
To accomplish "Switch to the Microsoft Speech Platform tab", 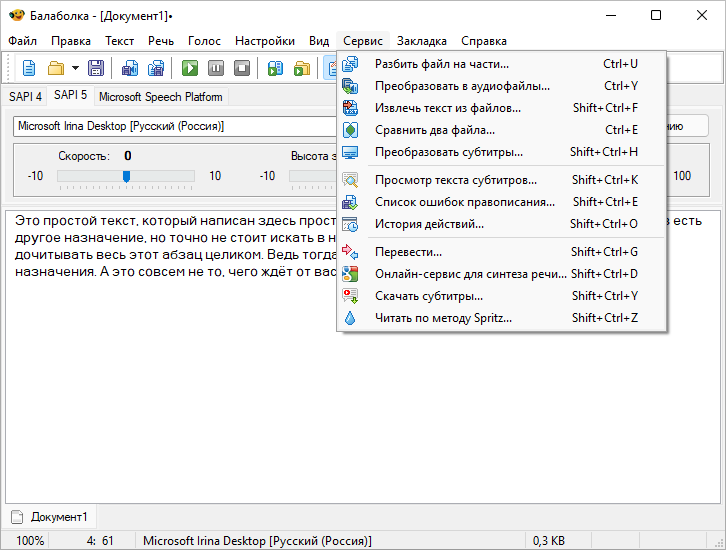I will pos(161,97).
